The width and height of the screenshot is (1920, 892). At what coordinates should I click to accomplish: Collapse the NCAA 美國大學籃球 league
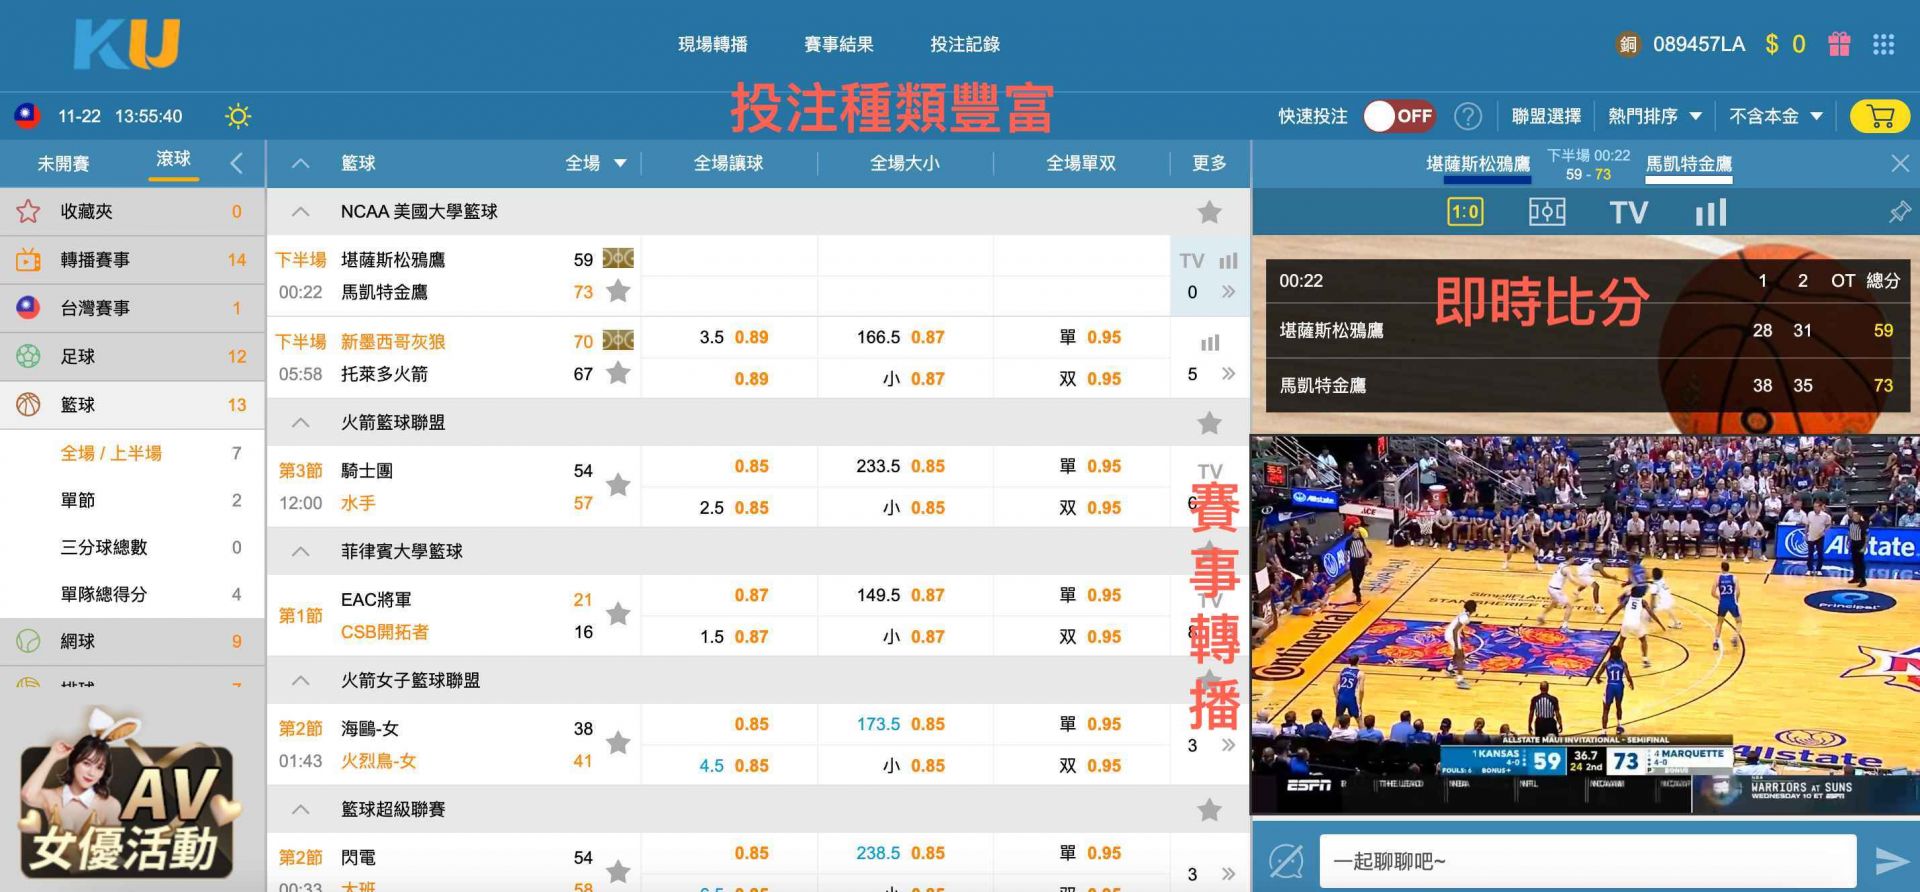tap(300, 212)
